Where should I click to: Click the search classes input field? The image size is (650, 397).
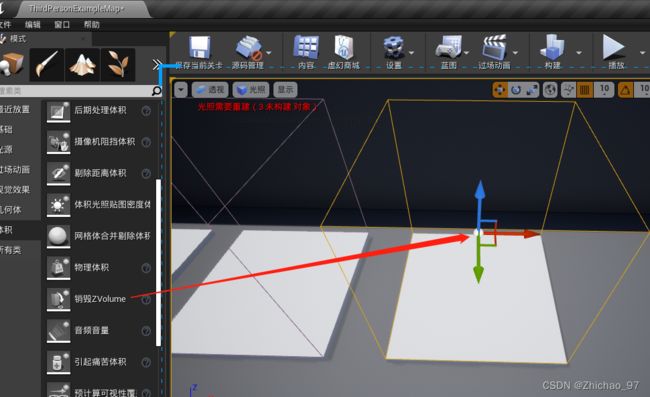[75, 91]
